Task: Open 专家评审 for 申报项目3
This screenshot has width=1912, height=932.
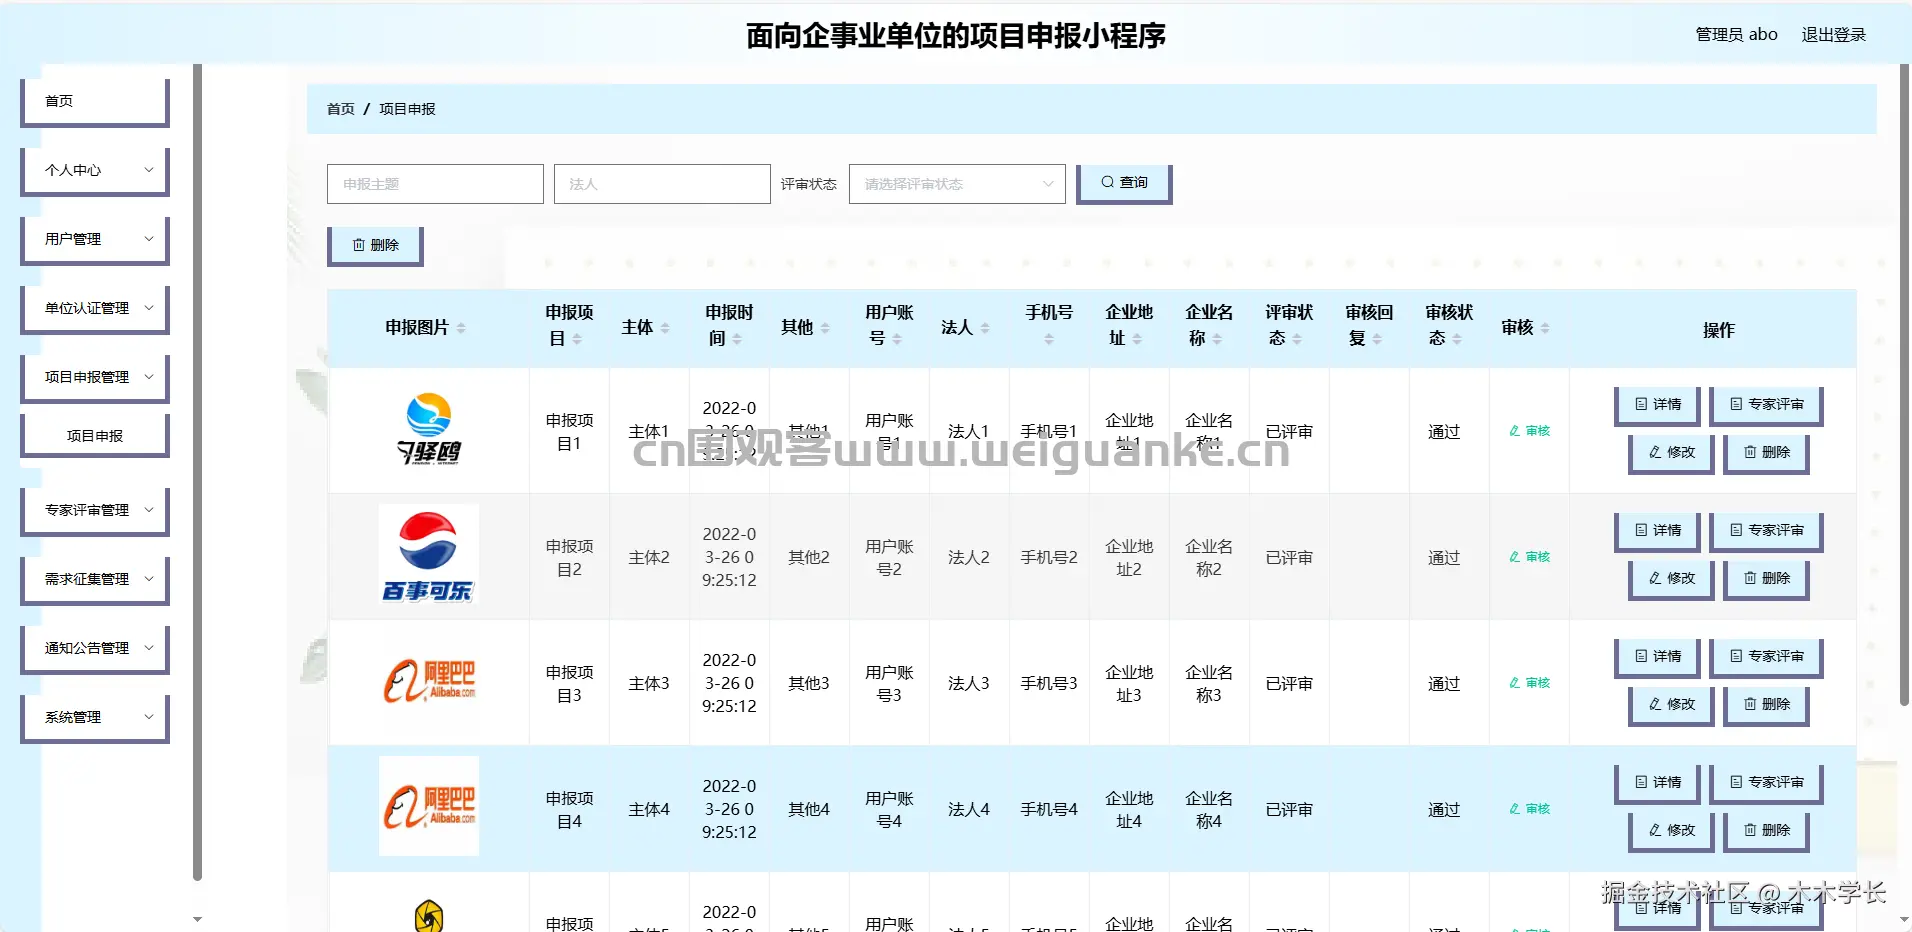Action: pyautogui.click(x=1766, y=657)
